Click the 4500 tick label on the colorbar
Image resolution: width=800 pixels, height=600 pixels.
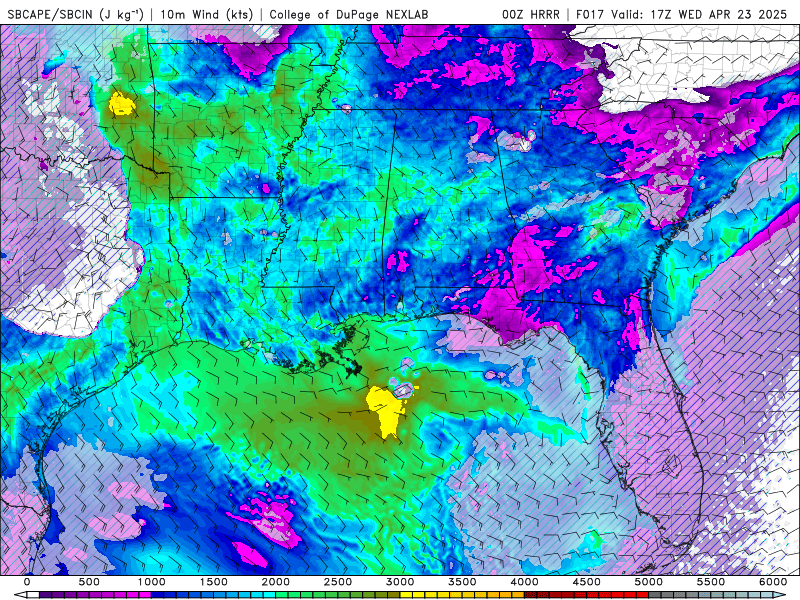[x=587, y=582]
